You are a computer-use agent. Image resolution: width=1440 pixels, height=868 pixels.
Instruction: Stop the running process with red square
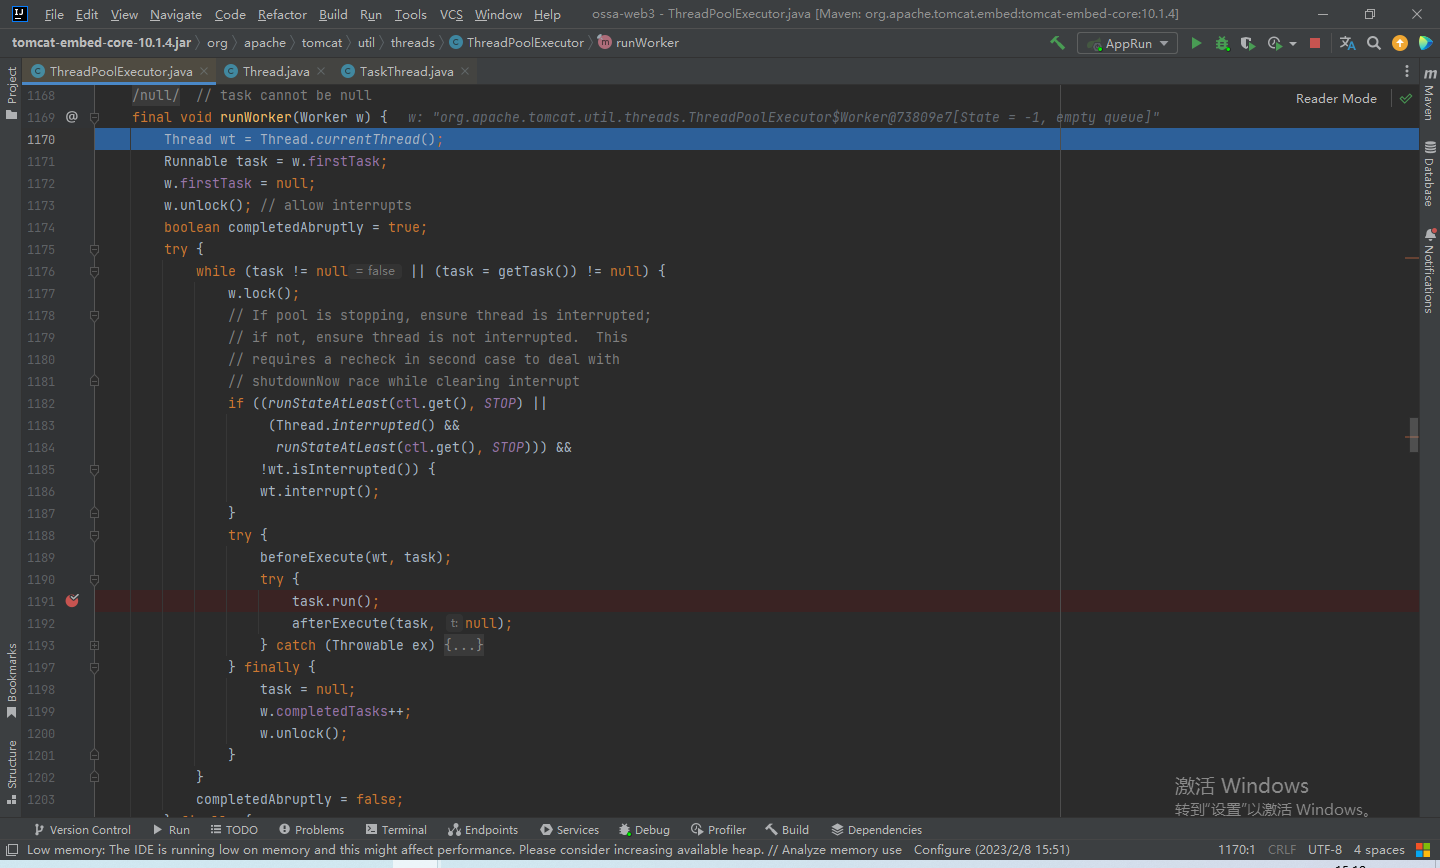tap(1315, 43)
